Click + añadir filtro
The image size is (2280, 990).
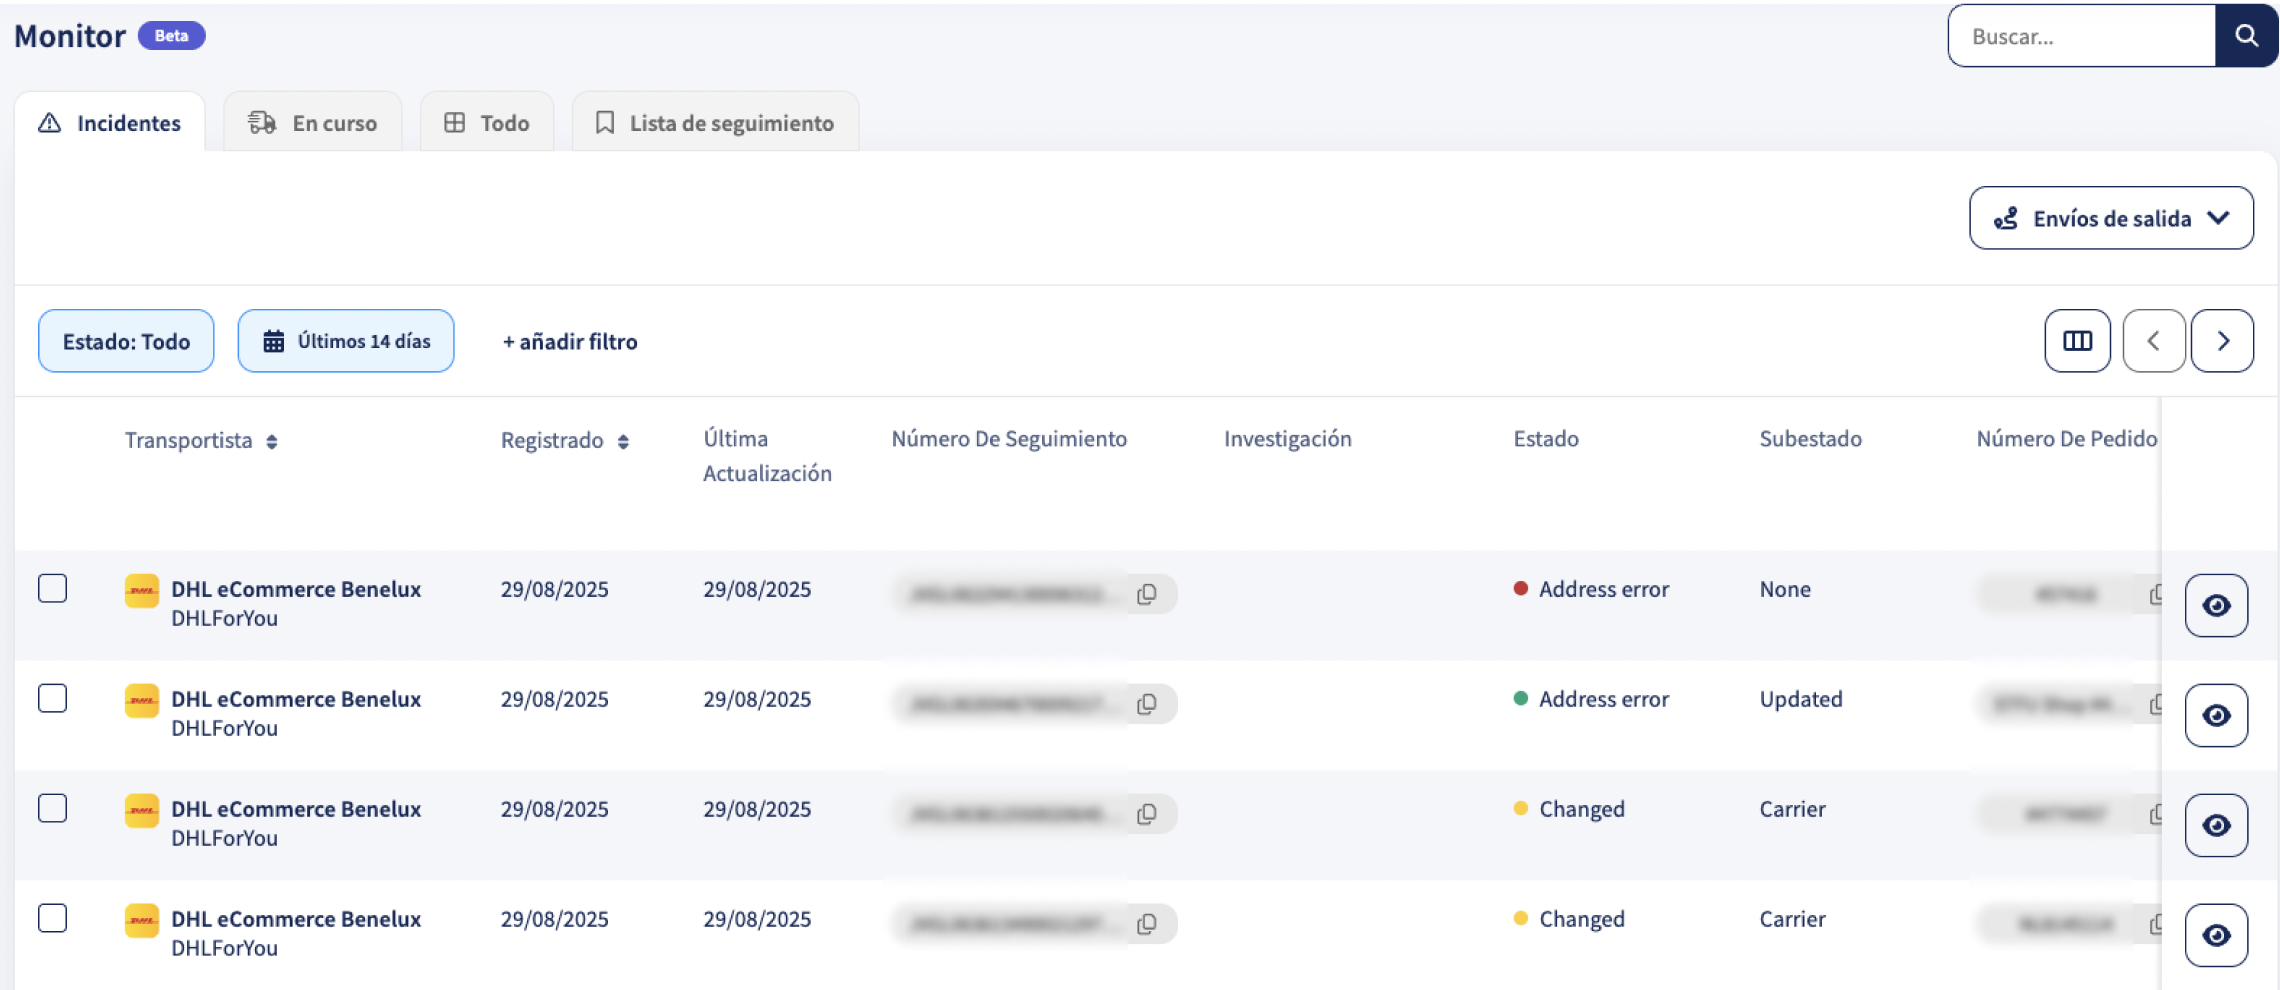[x=570, y=341]
